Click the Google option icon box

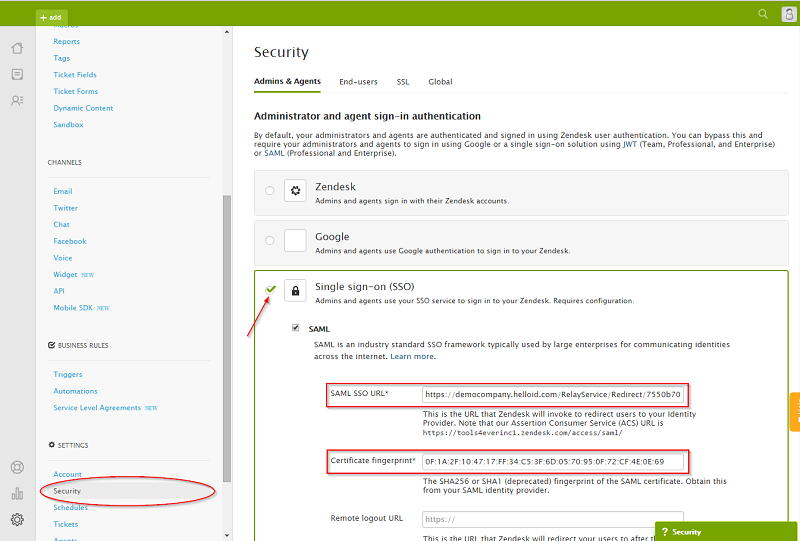tap(295, 241)
